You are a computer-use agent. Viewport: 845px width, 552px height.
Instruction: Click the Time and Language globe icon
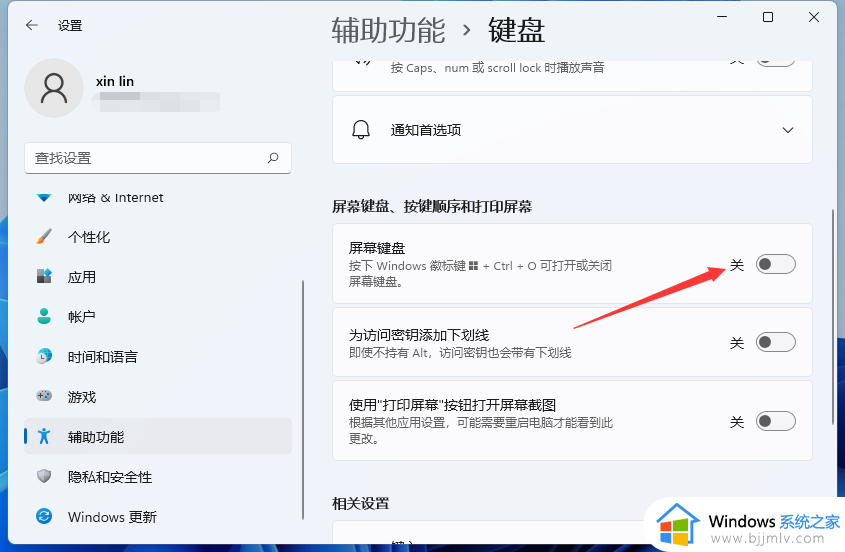[44, 356]
